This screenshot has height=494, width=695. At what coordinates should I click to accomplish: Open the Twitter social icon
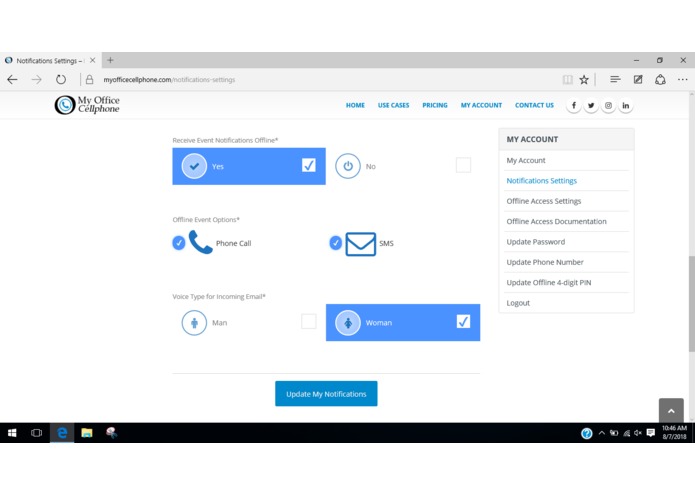[x=591, y=105]
